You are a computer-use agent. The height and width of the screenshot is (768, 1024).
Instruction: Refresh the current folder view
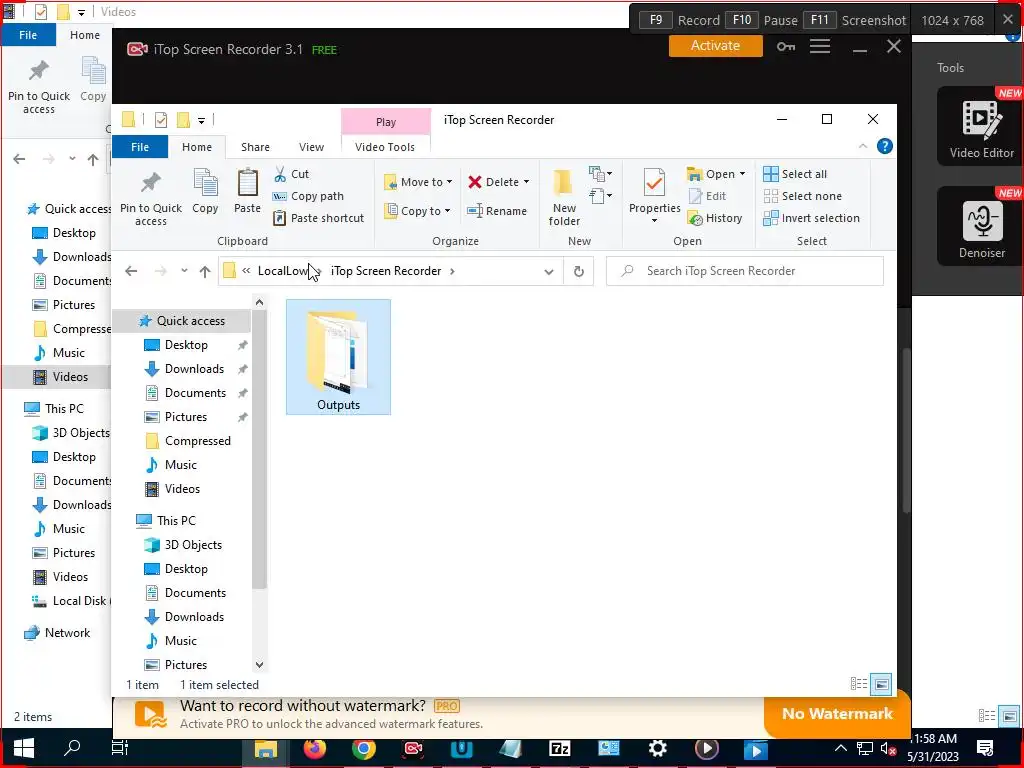click(x=579, y=271)
